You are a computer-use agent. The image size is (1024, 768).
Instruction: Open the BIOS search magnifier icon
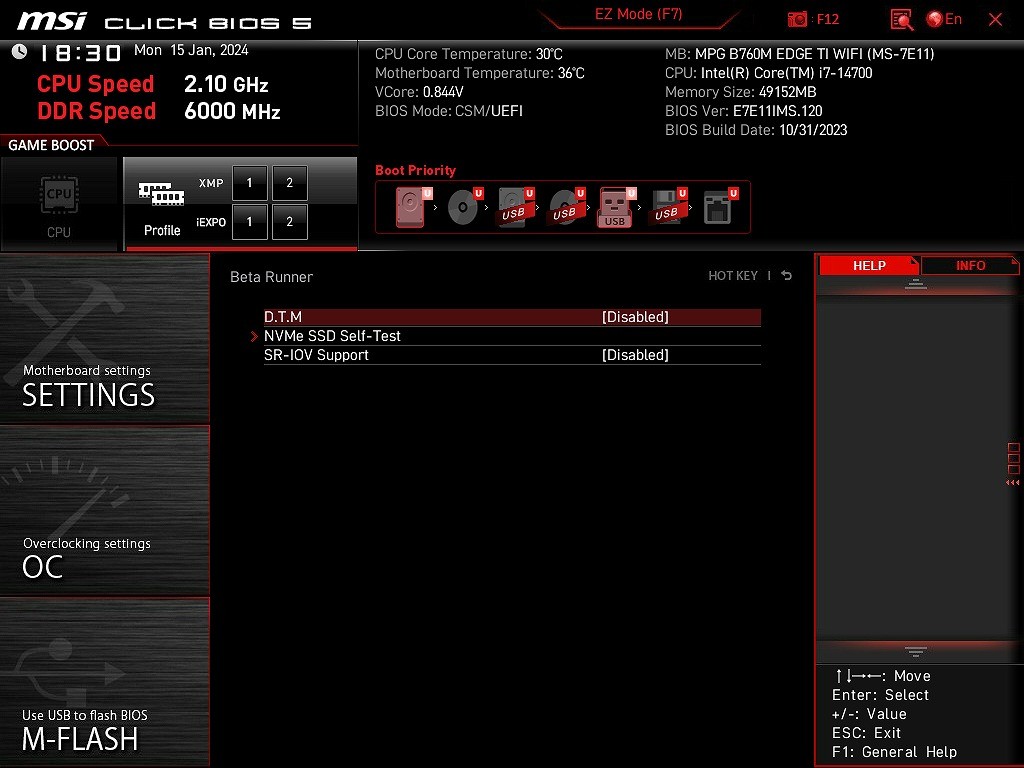(902, 20)
